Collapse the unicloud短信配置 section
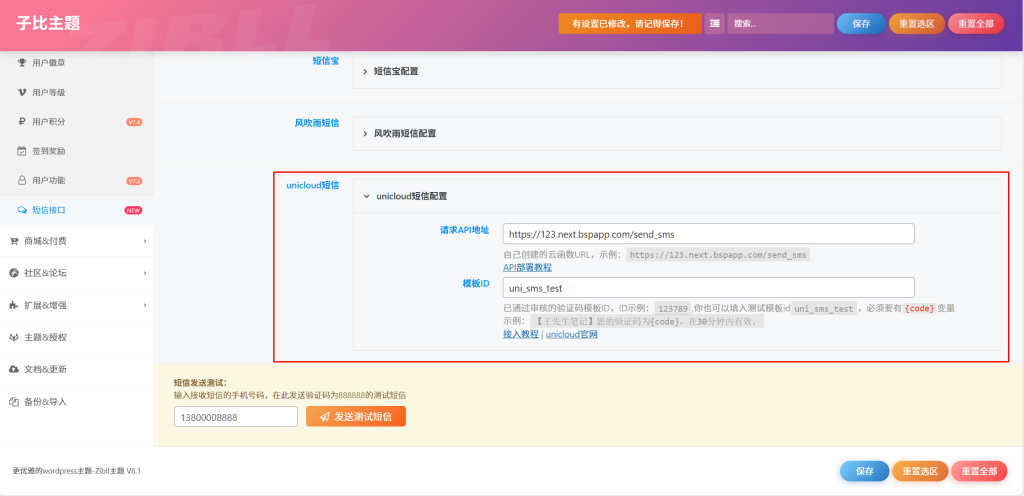Screen dimensions: 1024x496 [x=410, y=196]
